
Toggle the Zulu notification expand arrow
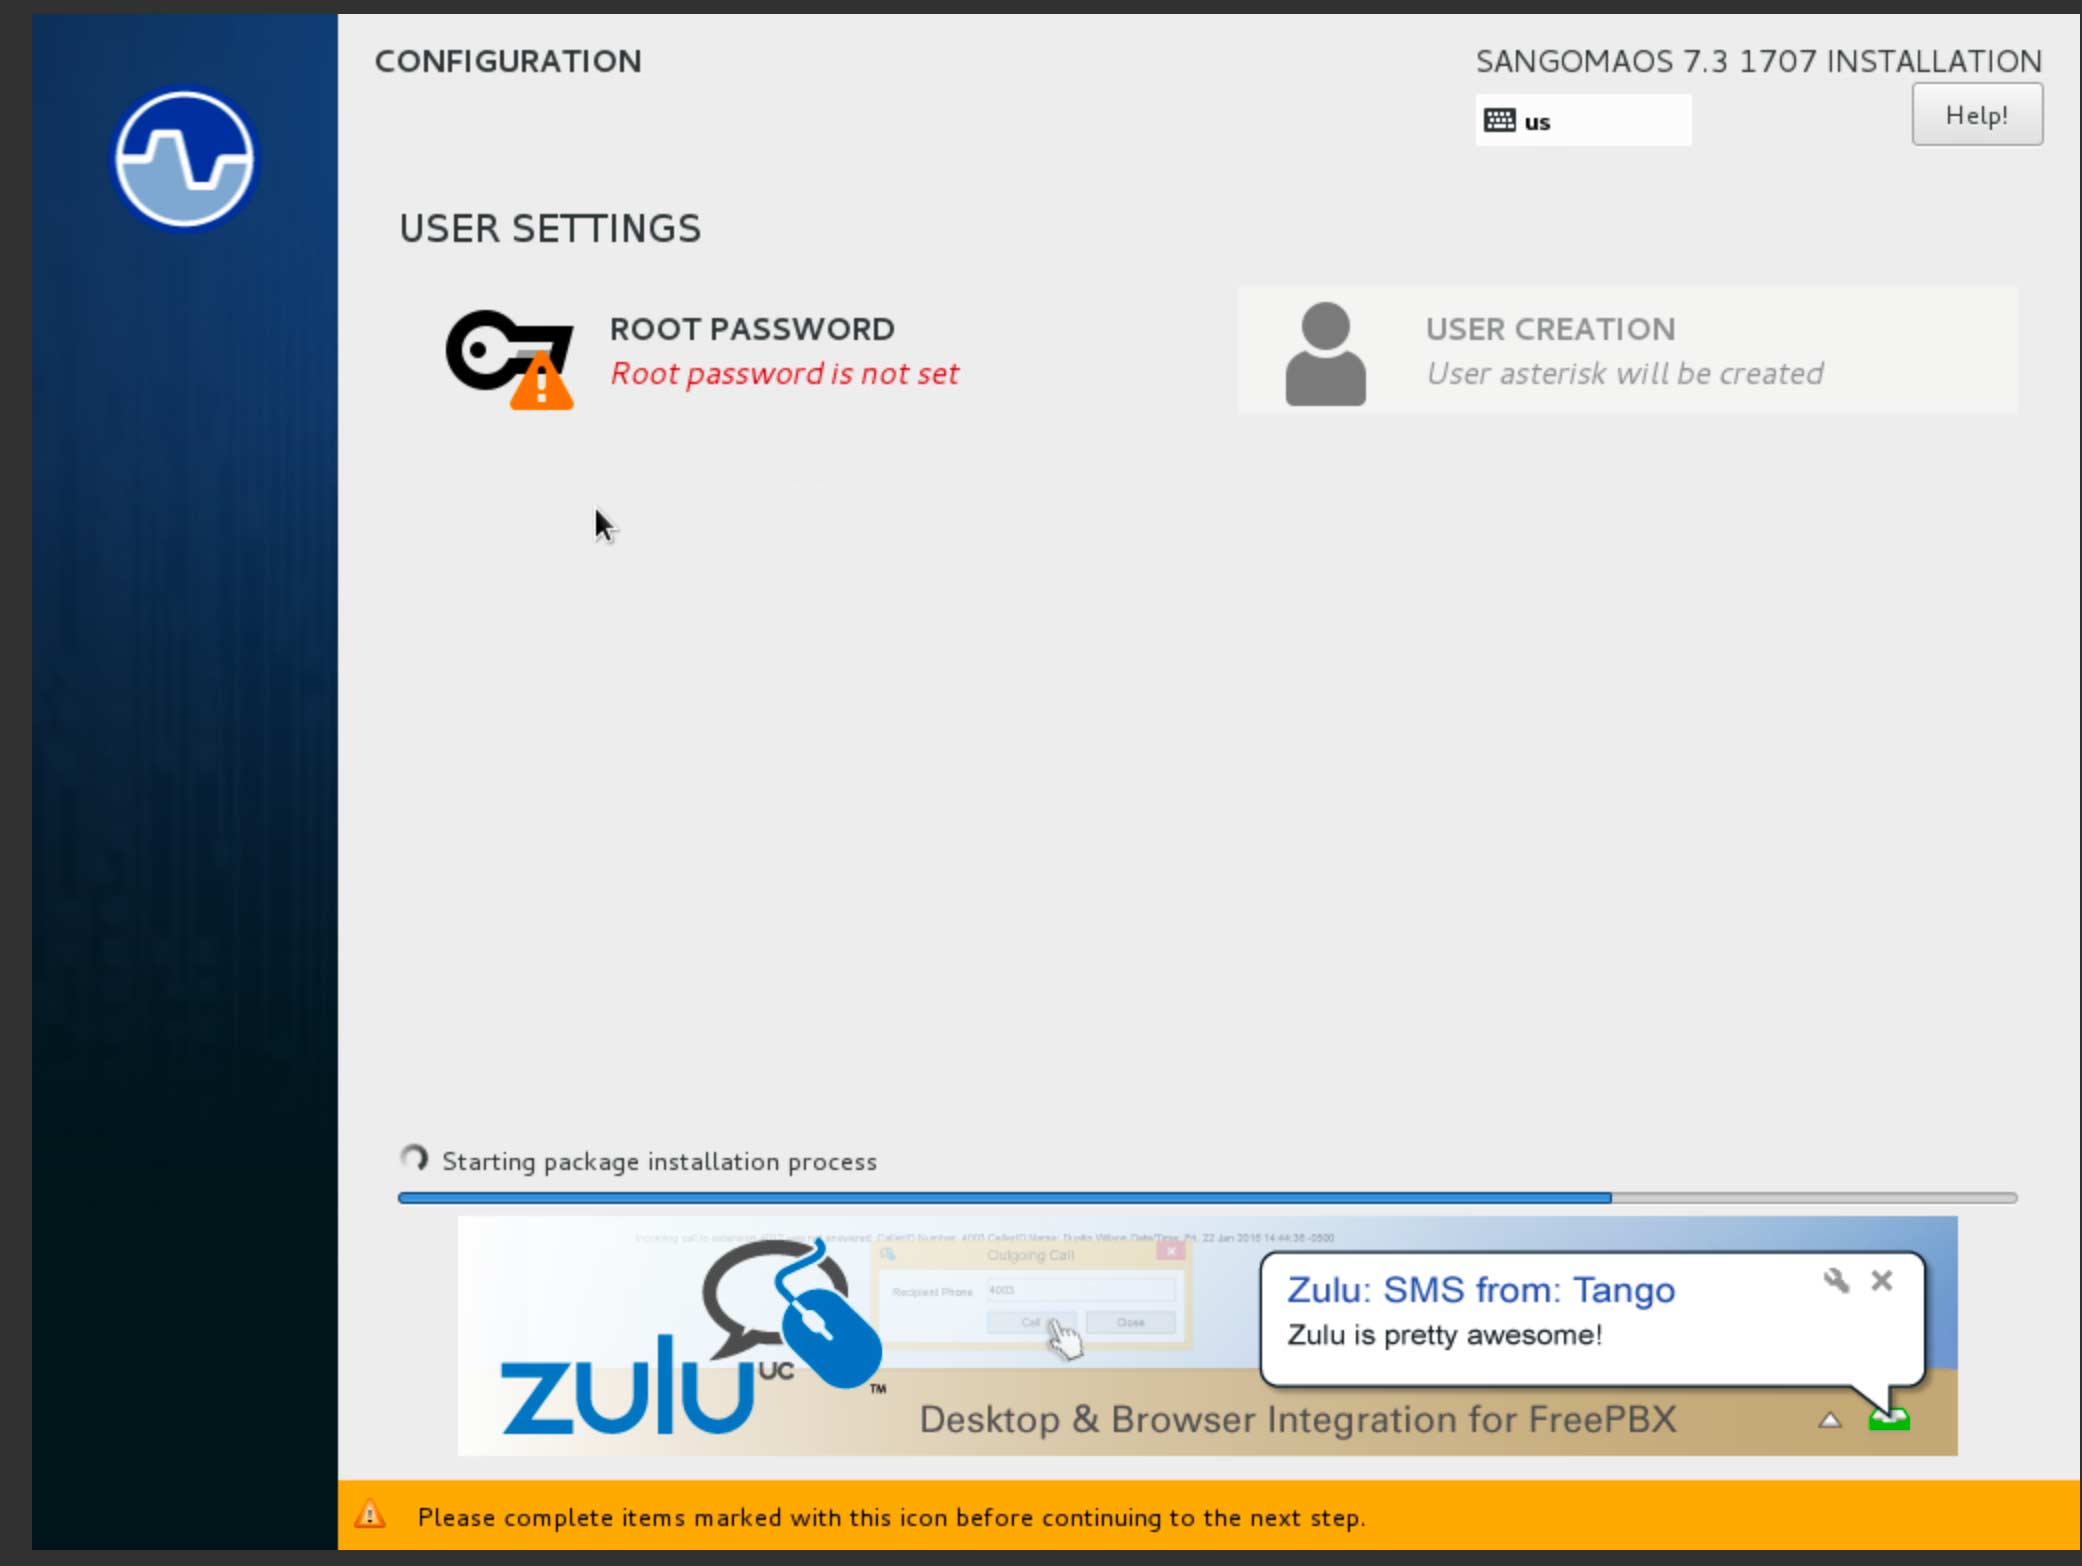[1830, 1420]
